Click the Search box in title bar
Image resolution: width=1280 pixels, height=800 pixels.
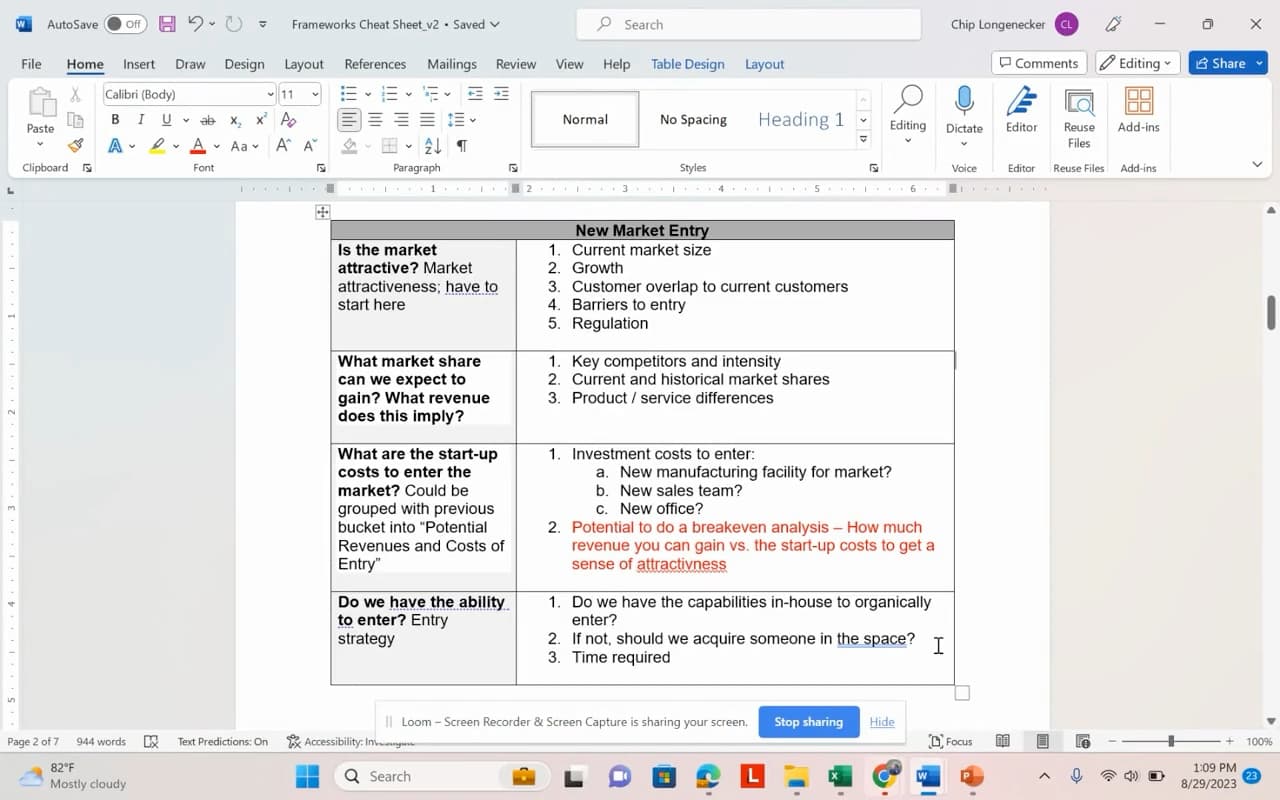pos(748,24)
